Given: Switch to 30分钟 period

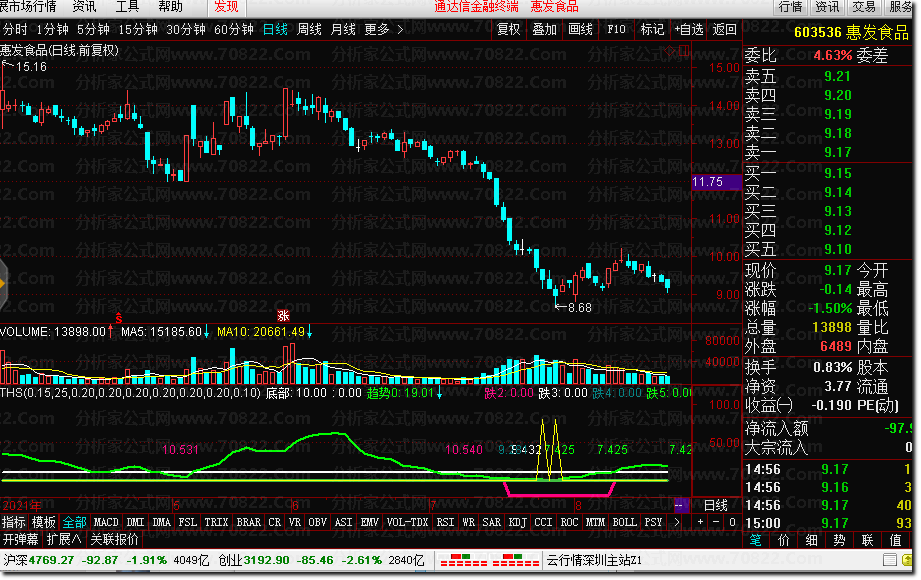Looking at the screenshot, I should (x=186, y=29).
